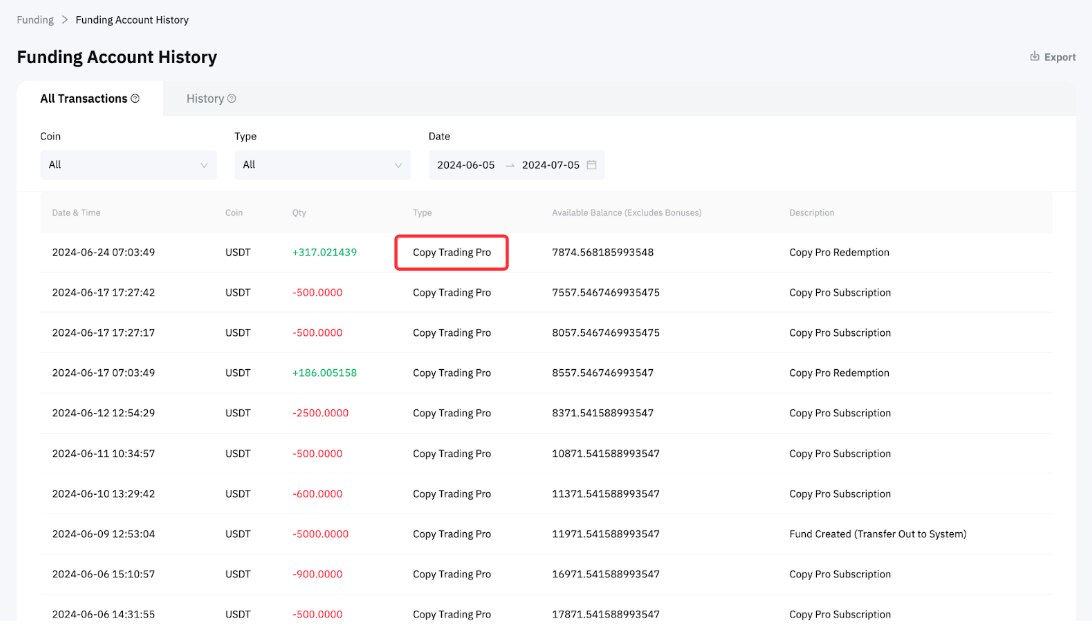Click highlighted Copy Trading Pro type cell
Image resolution: width=1092 pixels, height=635 pixels.
pyautogui.click(x=452, y=253)
